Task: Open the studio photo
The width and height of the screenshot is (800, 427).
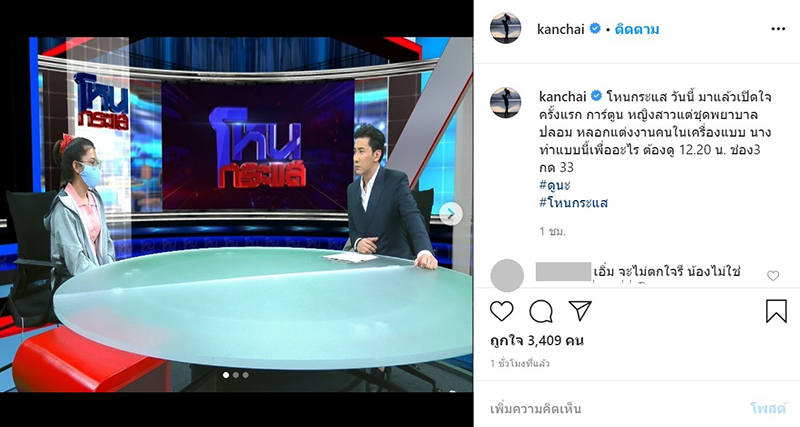Action: 237,214
